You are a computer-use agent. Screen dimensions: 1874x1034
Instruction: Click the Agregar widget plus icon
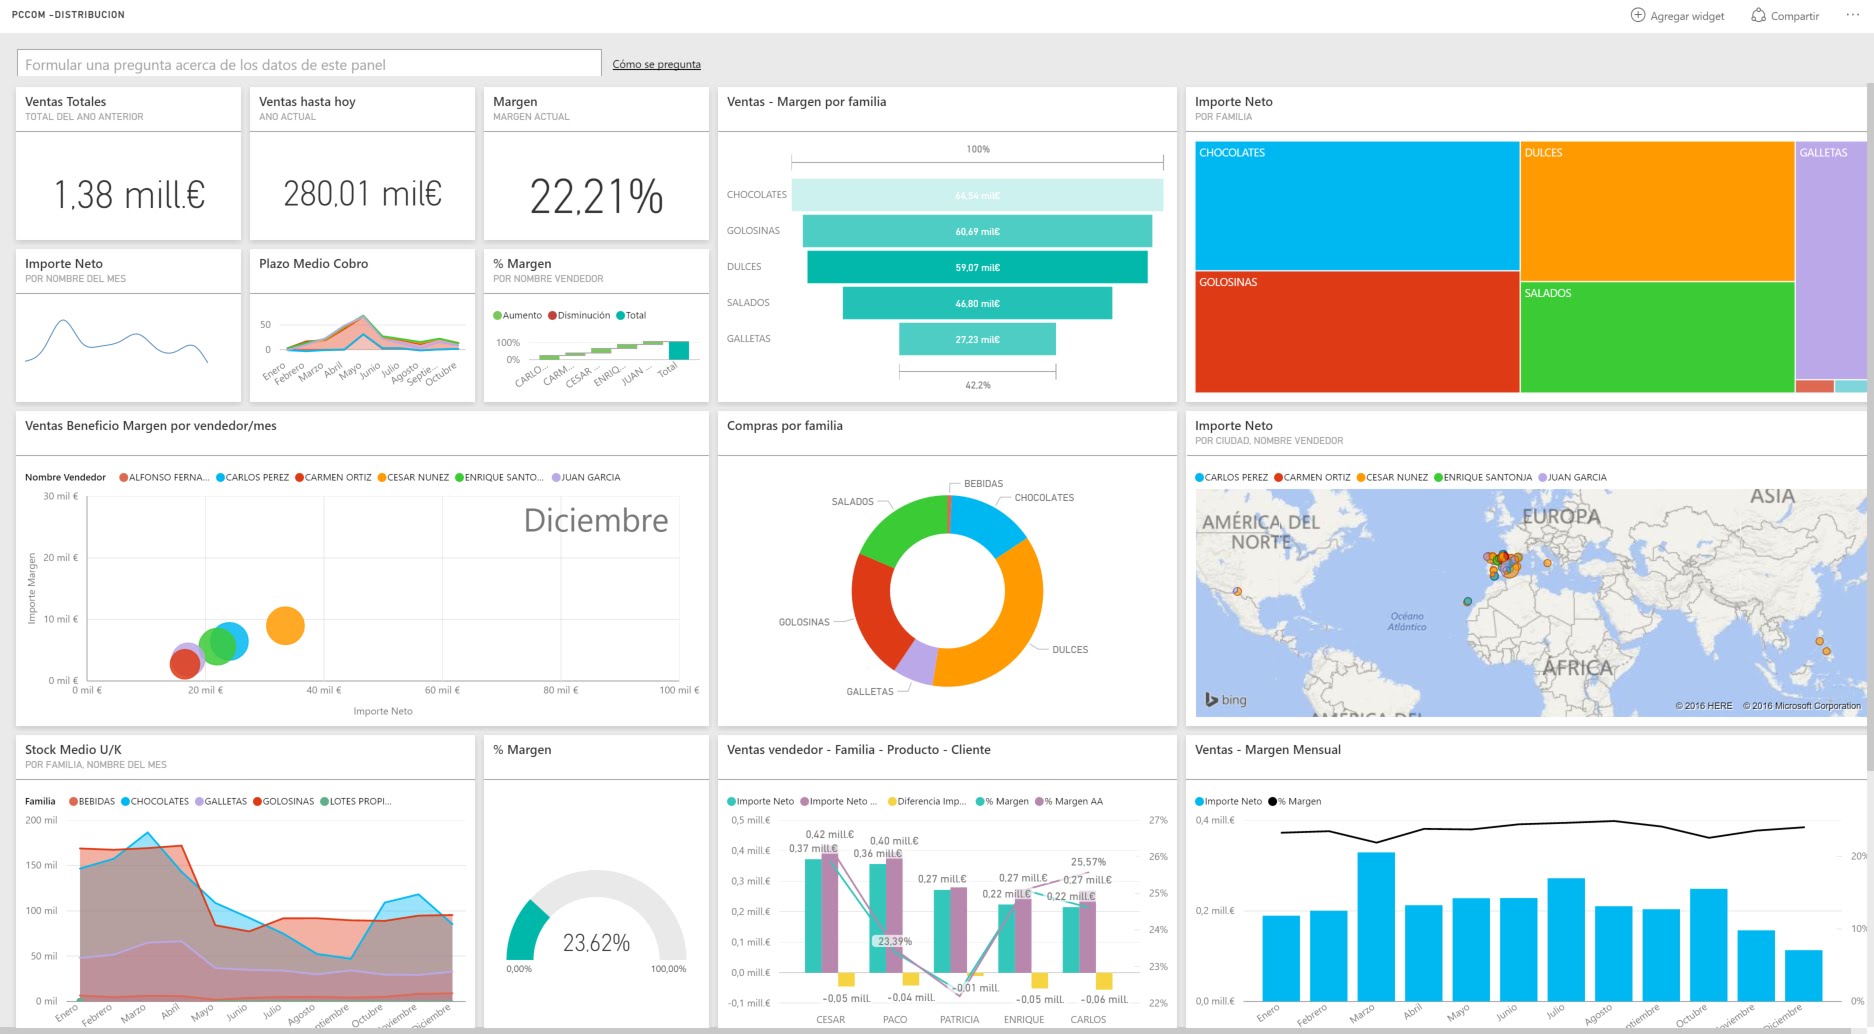(1638, 15)
